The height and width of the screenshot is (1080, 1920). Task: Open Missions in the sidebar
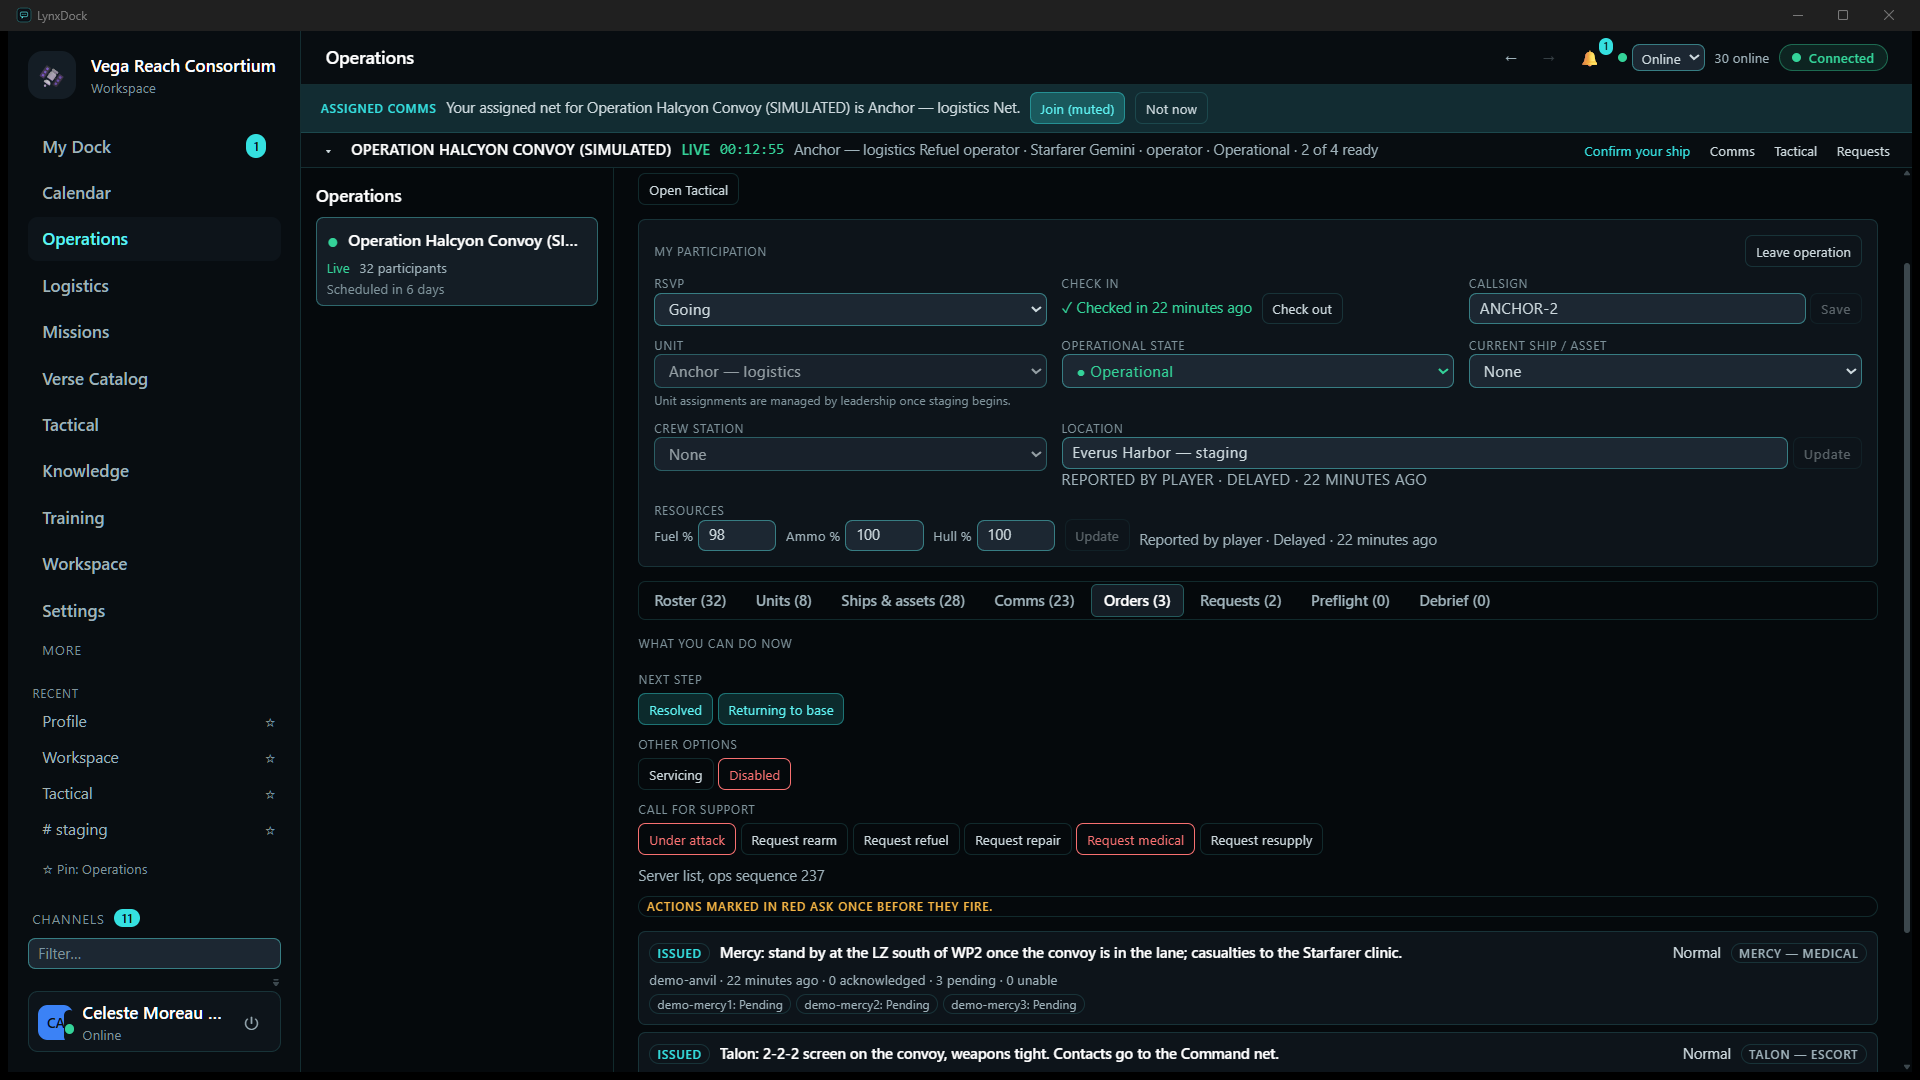(x=154, y=332)
